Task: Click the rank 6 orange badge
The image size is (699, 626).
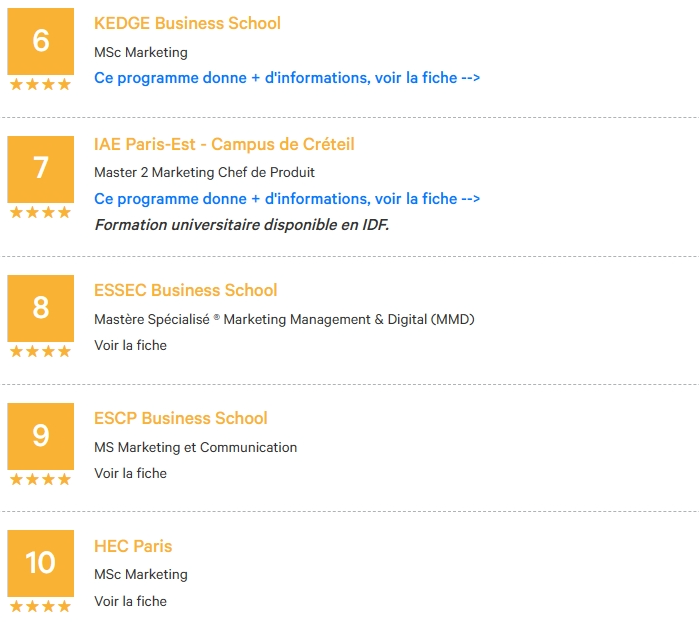Action: tap(41, 41)
